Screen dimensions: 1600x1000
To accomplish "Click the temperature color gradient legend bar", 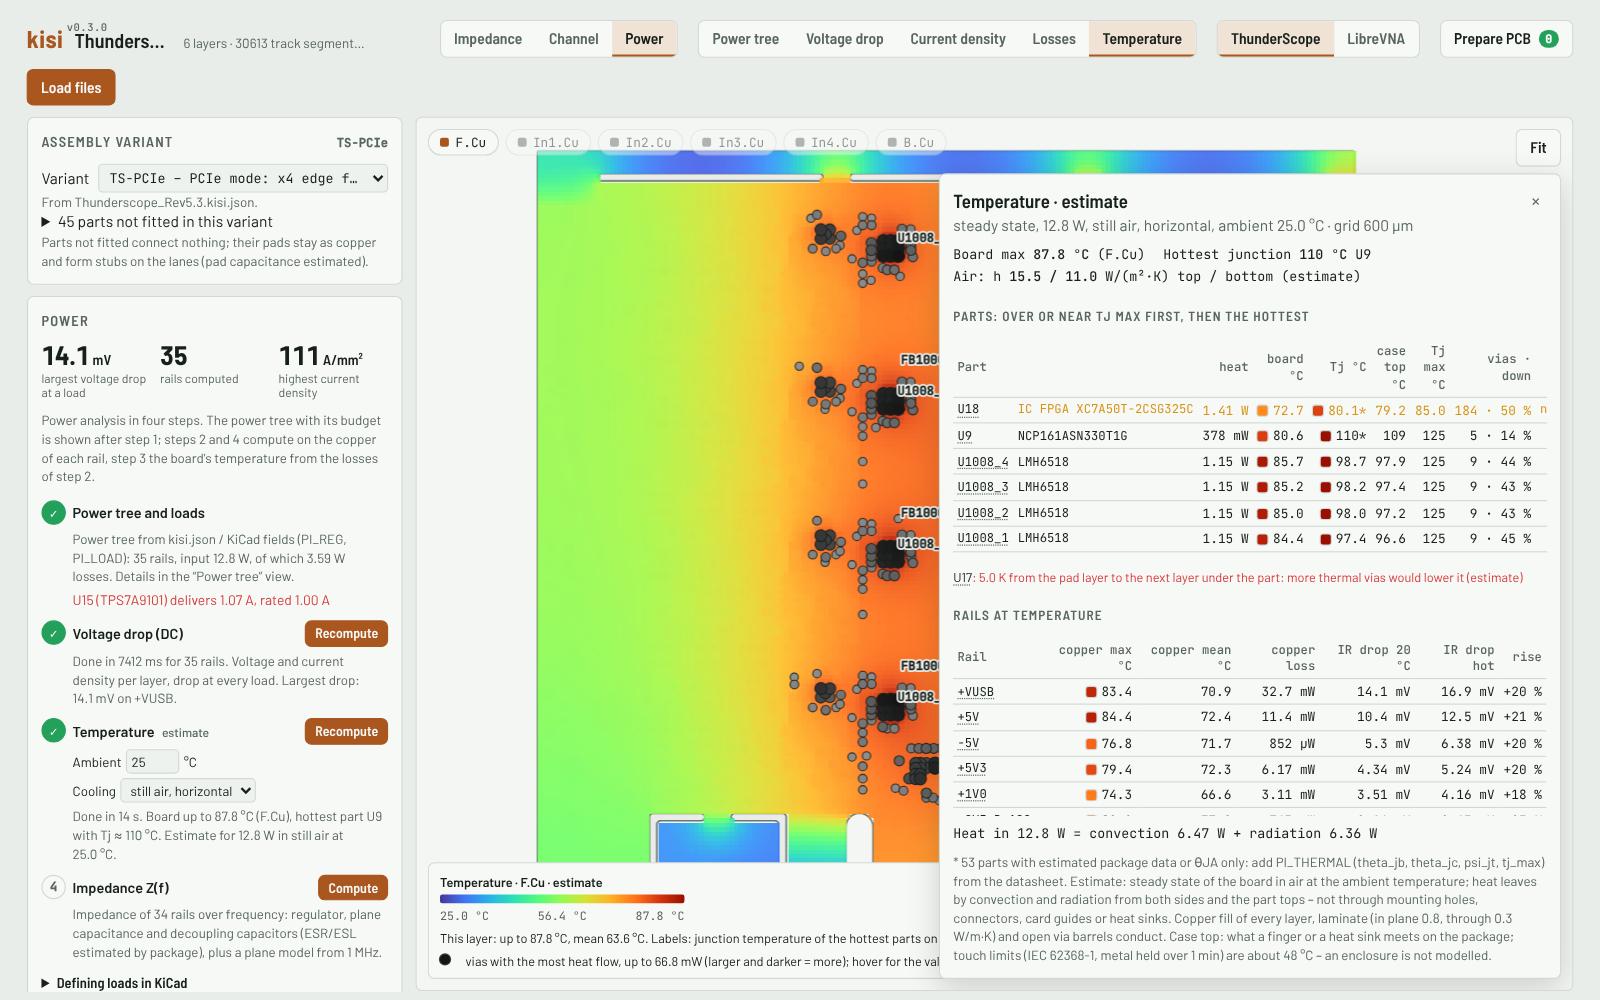I will 562,899.
